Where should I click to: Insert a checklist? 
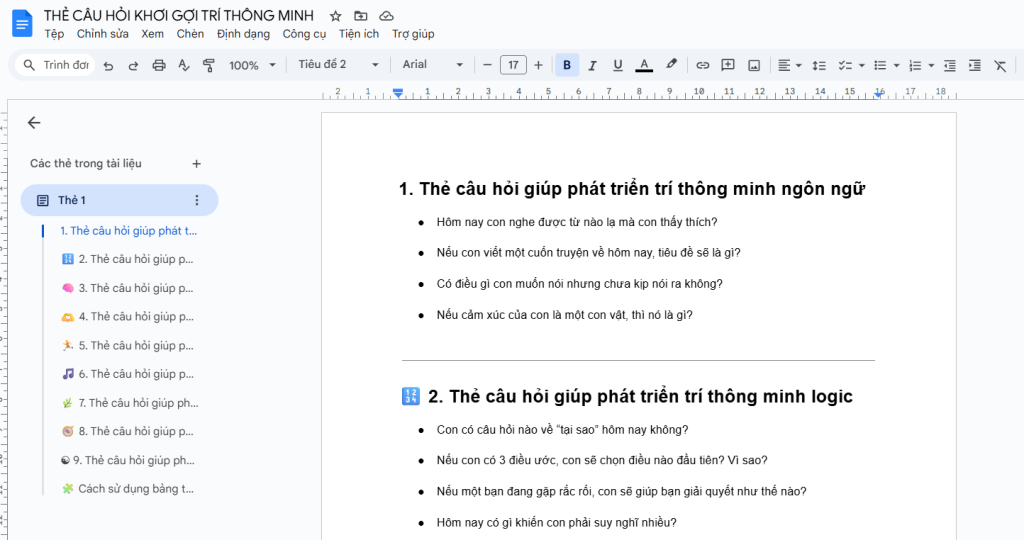(845, 65)
